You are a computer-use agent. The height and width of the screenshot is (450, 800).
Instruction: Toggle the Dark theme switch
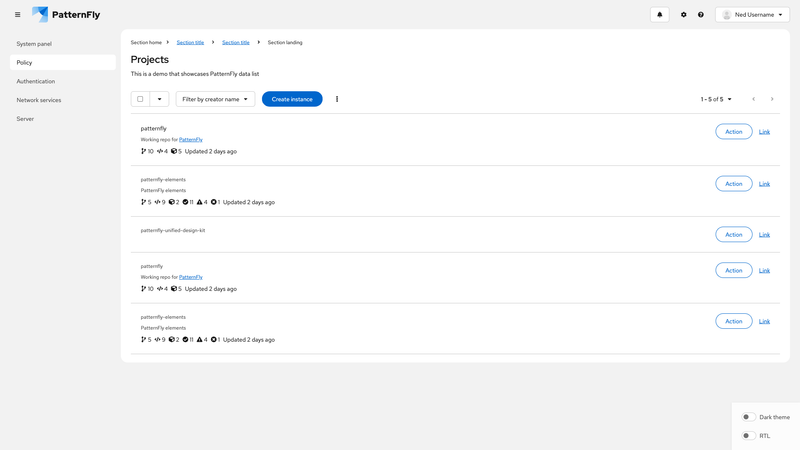[748, 417]
